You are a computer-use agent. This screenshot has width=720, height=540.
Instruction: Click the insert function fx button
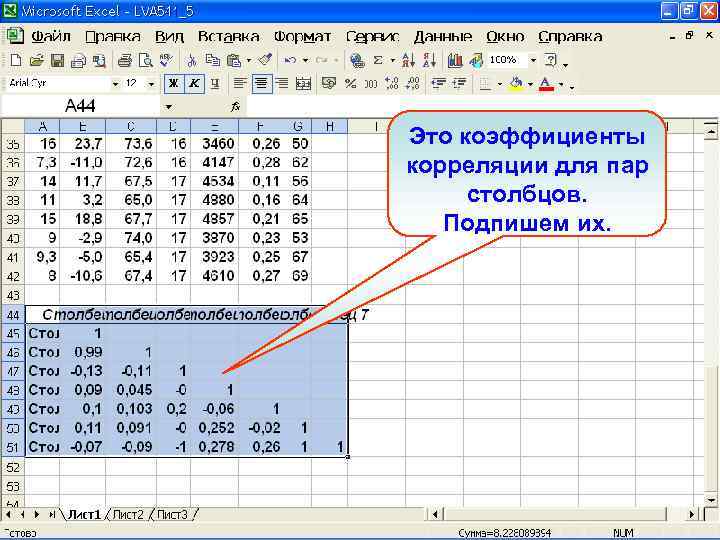click(236, 107)
